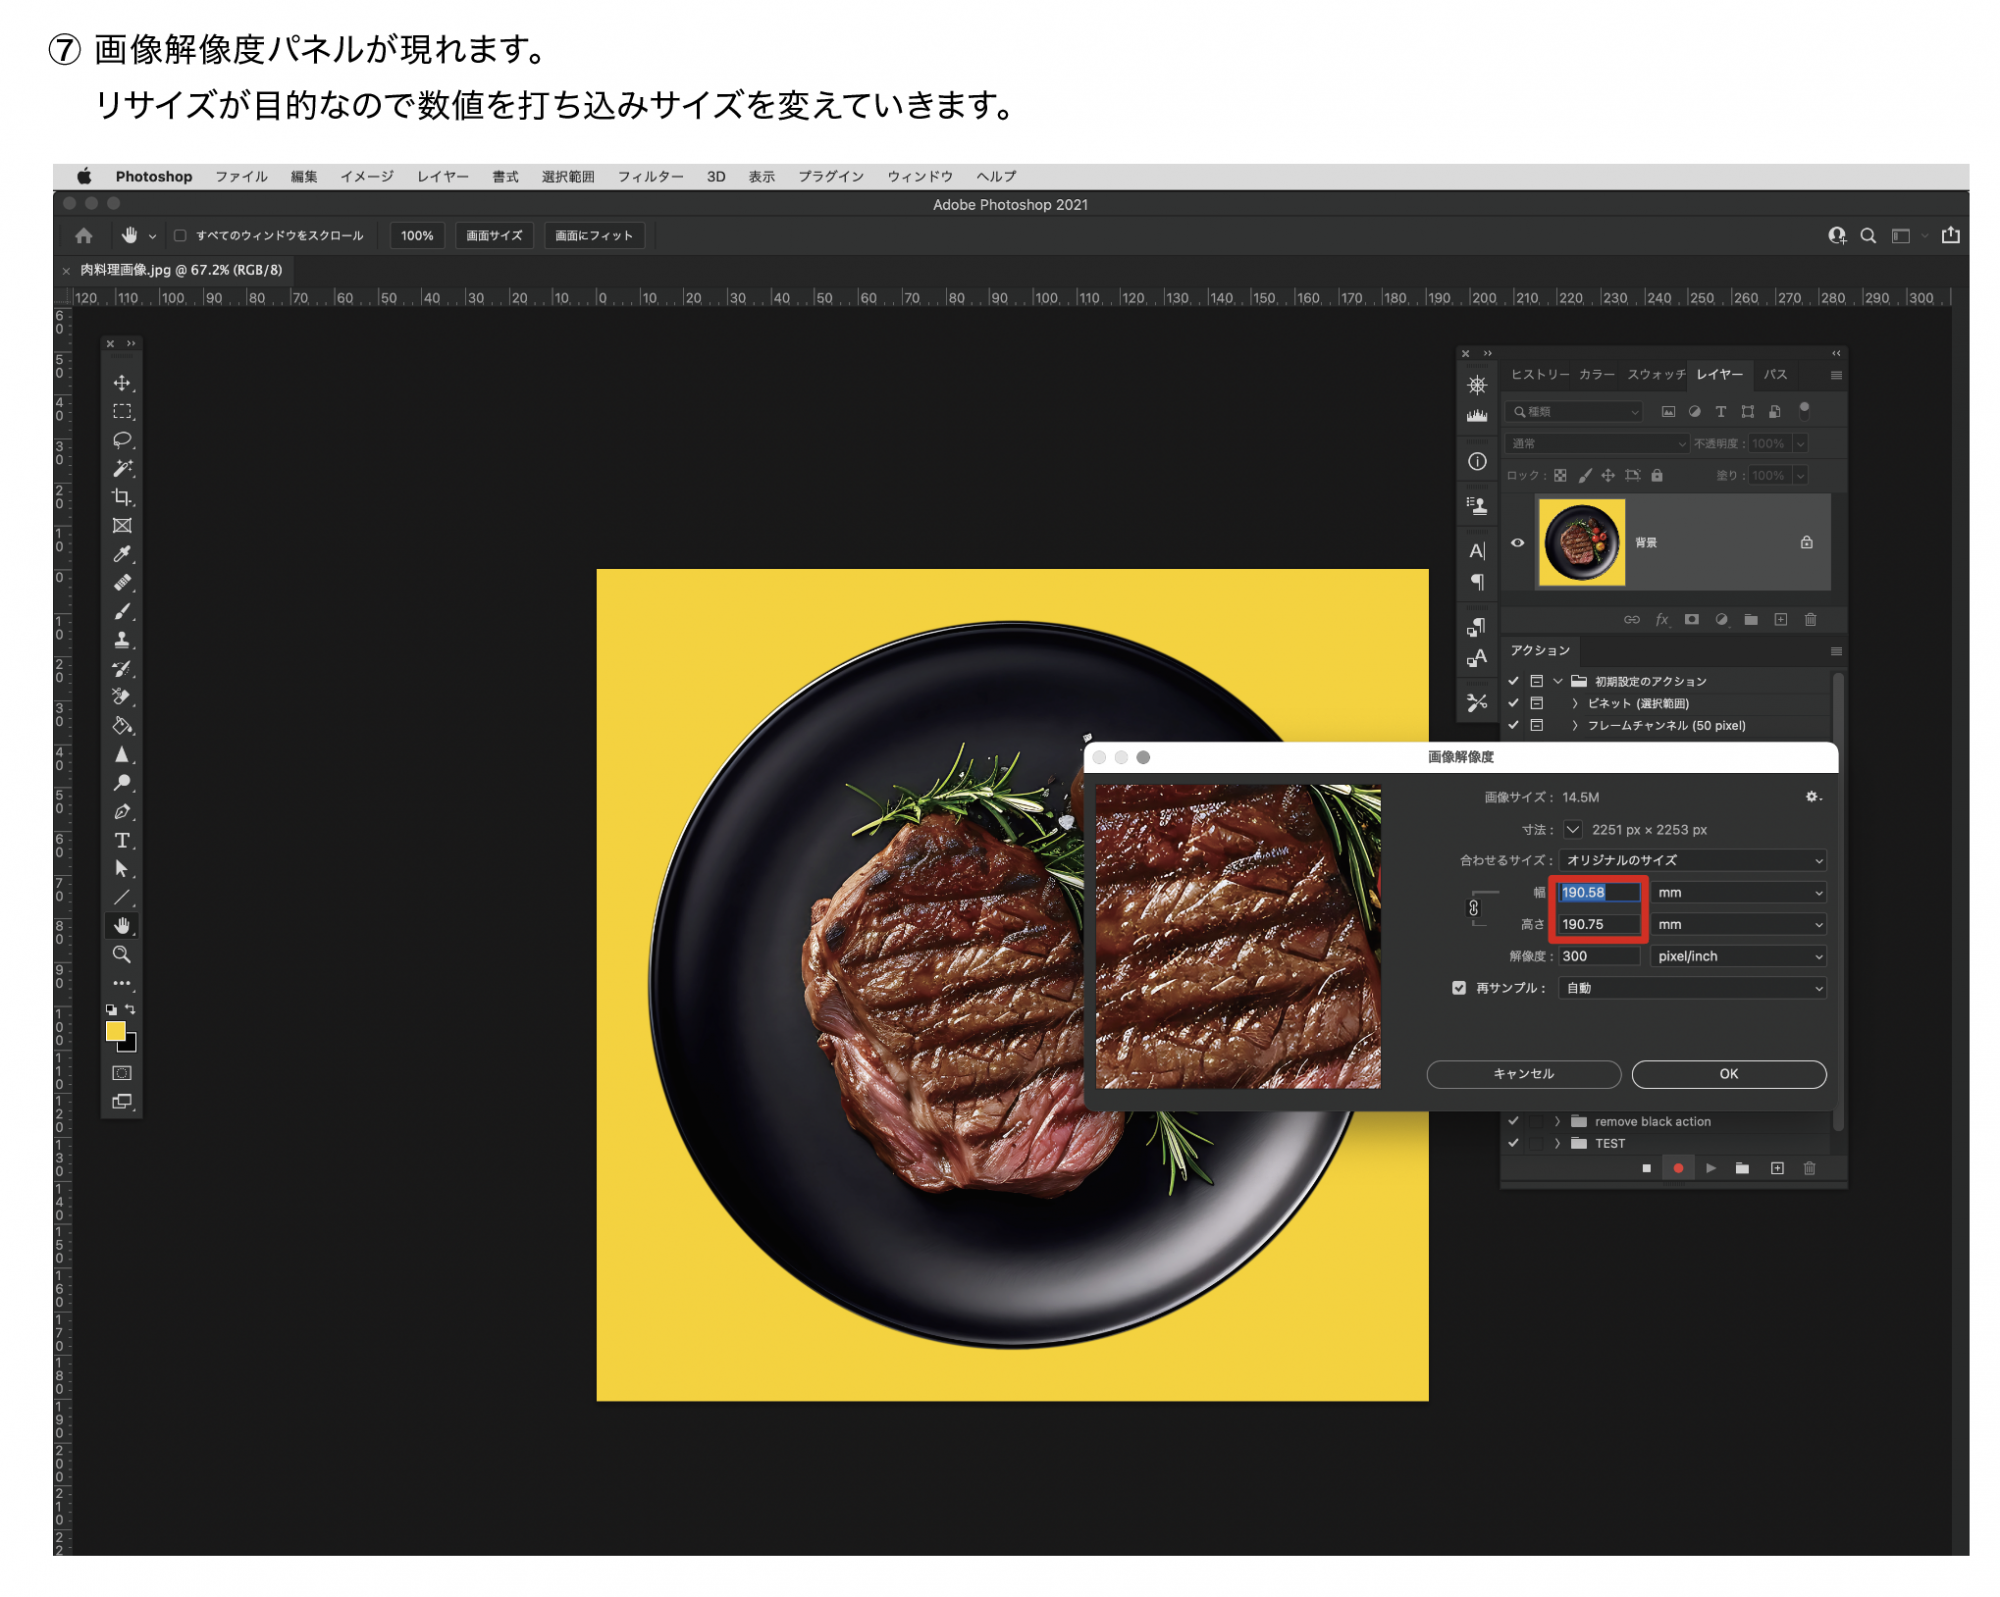This screenshot has height=1597, width=2000.
Task: Switch to the History tab
Action: pyautogui.click(x=1540, y=374)
